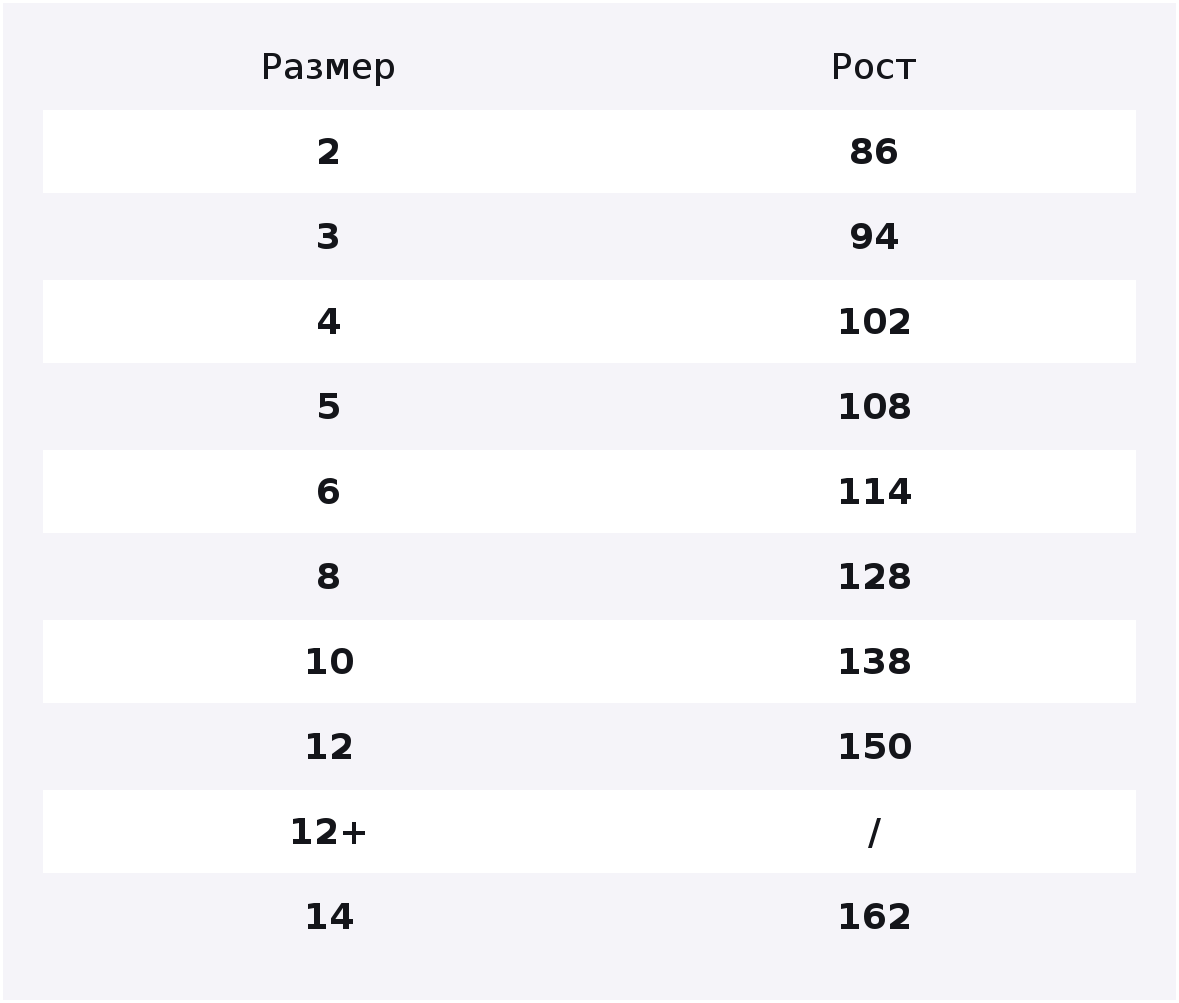The height and width of the screenshot is (1003, 1179).
Task: Select height value 128
Action: pyautogui.click(x=874, y=577)
